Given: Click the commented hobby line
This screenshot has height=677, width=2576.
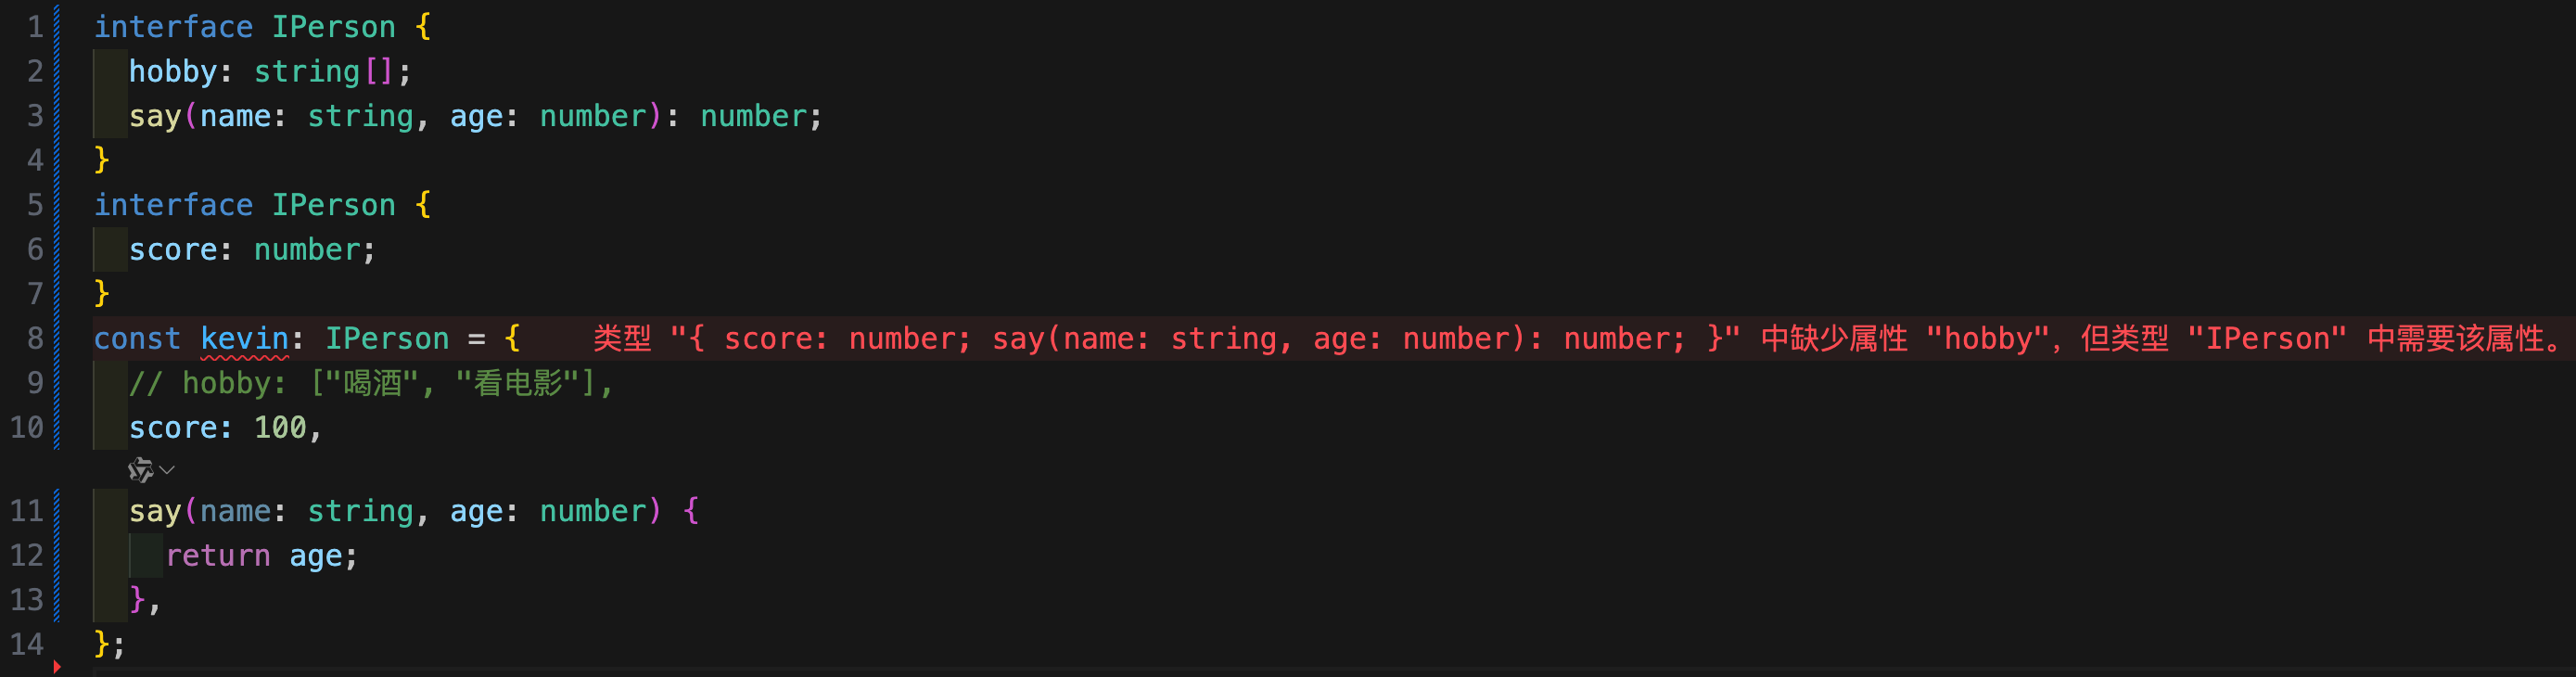Looking at the screenshot, I should (x=370, y=384).
